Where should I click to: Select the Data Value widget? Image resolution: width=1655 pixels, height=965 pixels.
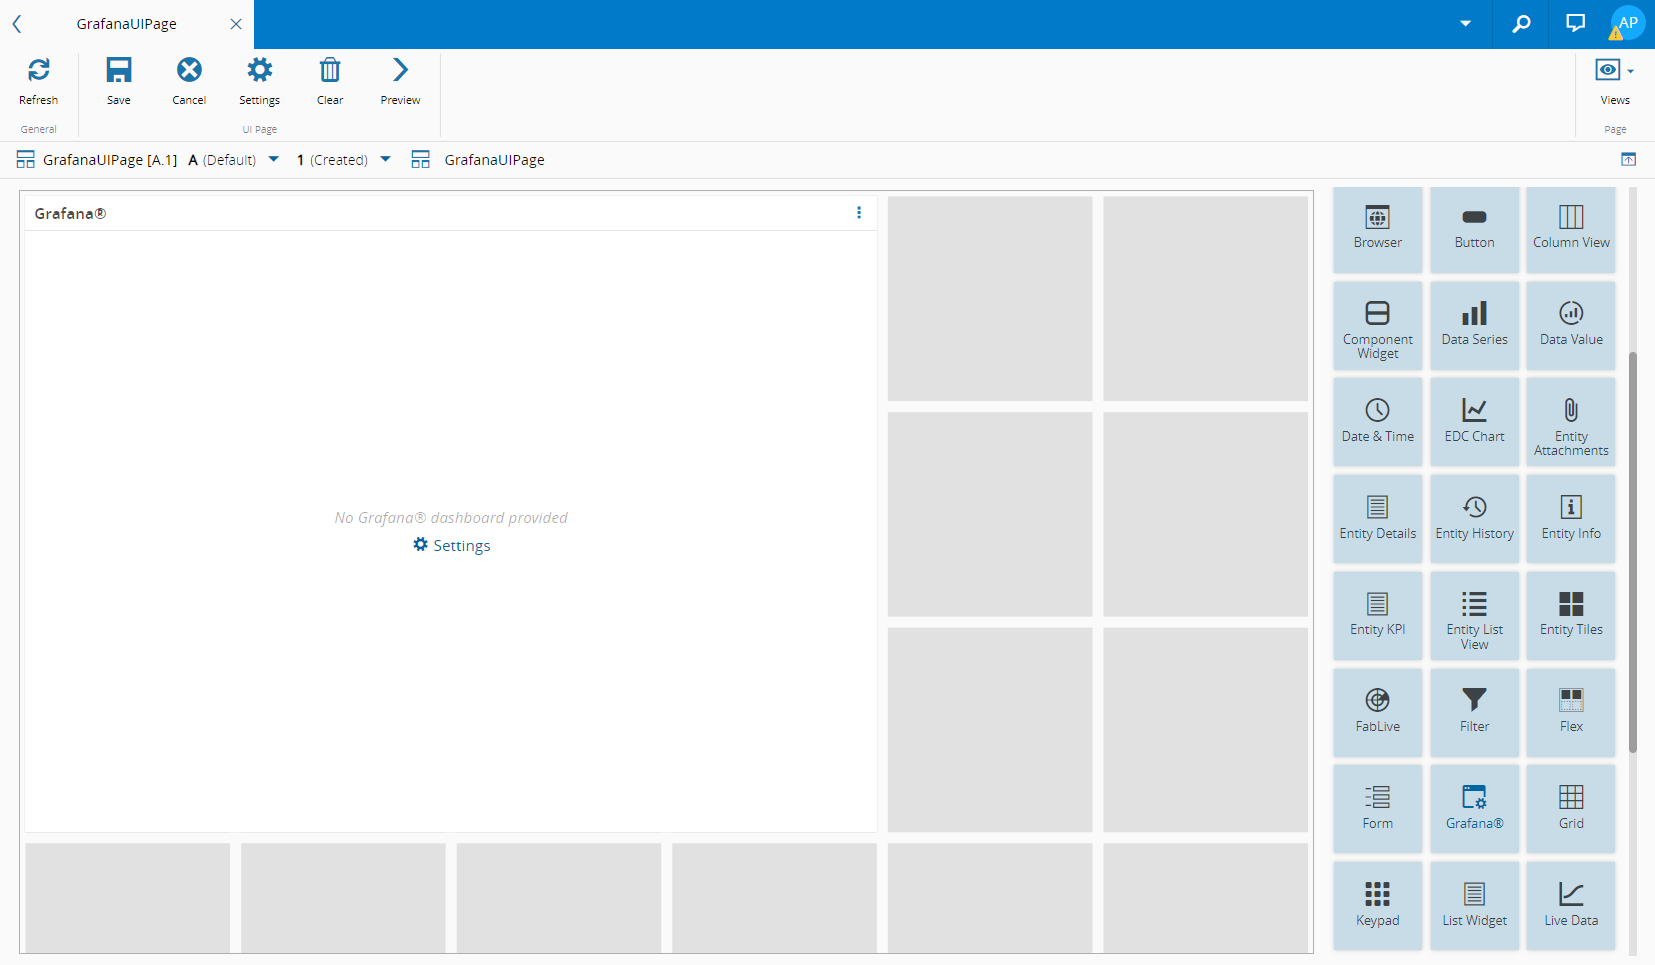[1571, 326]
